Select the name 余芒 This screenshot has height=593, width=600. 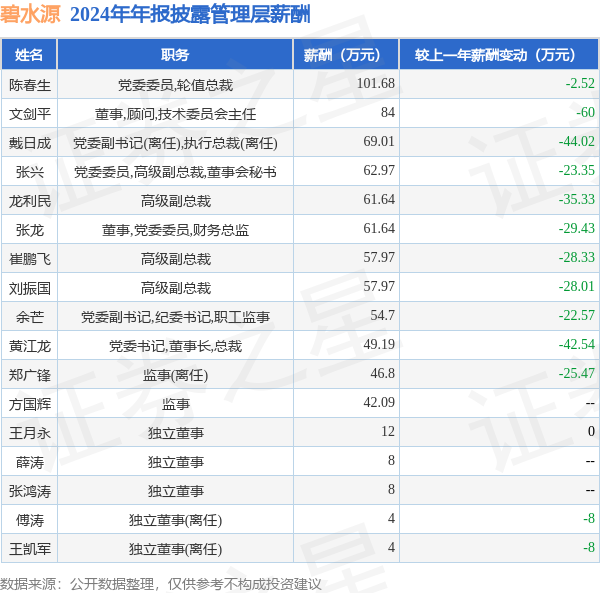pyautogui.click(x=30, y=317)
